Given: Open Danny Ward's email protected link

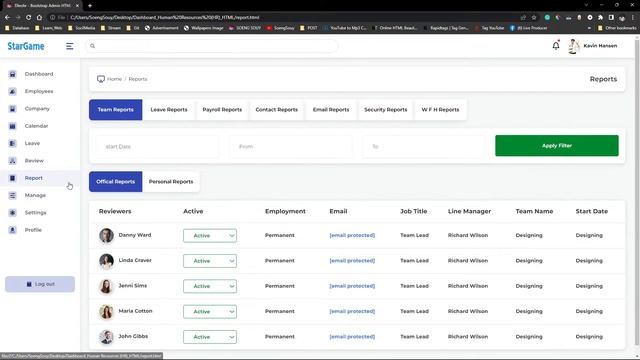Looking at the screenshot, I should point(352,236).
